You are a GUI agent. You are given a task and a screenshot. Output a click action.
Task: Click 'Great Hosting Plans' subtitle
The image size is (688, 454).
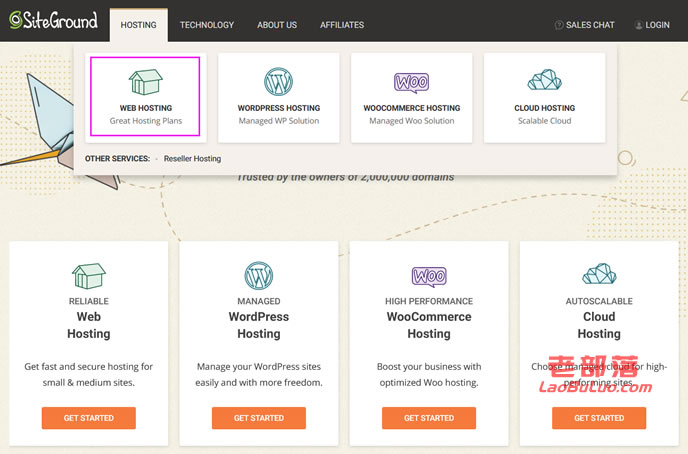pos(146,121)
